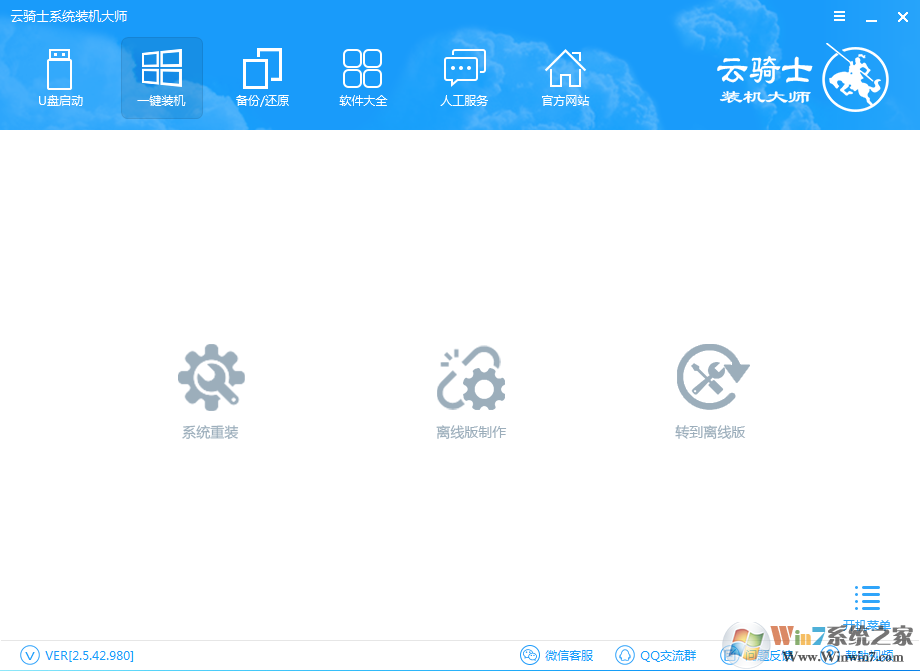Click the 离线版制作 text label

tap(471, 432)
